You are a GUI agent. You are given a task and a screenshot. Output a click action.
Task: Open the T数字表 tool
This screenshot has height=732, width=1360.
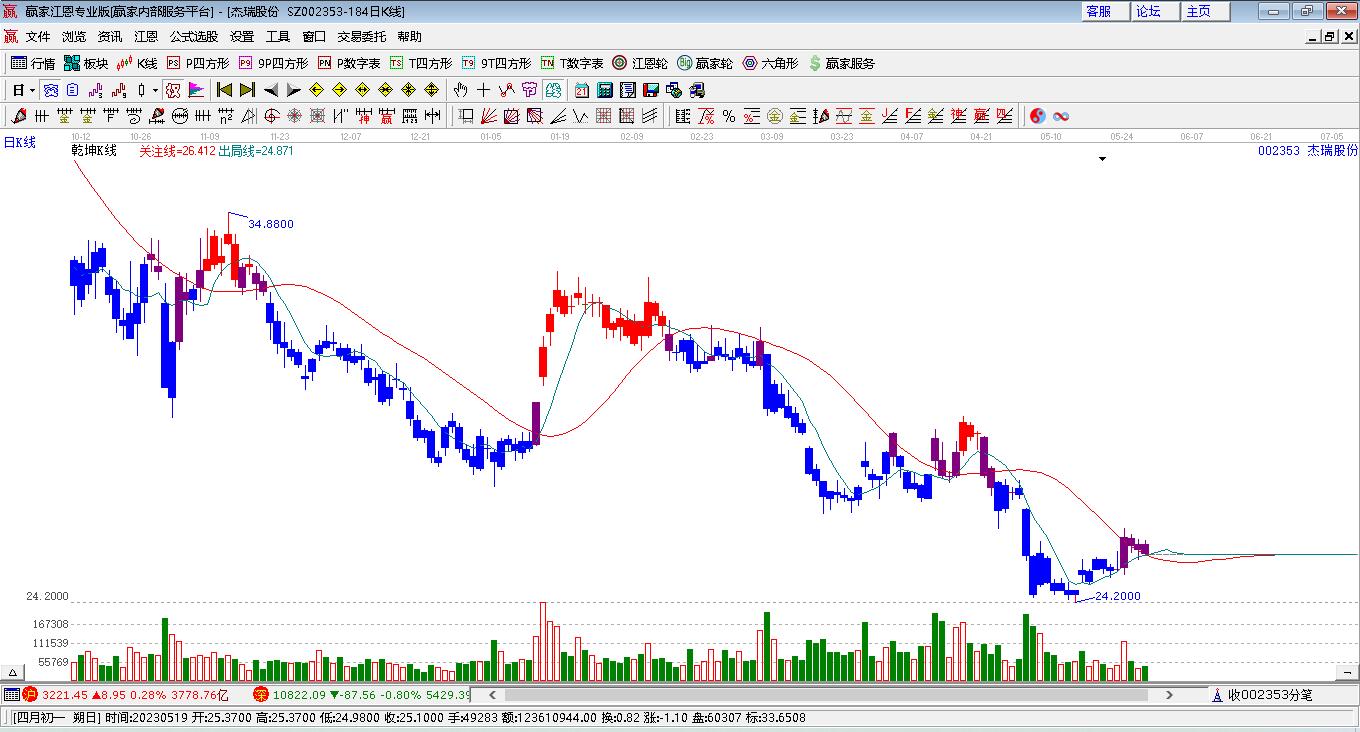(x=572, y=63)
